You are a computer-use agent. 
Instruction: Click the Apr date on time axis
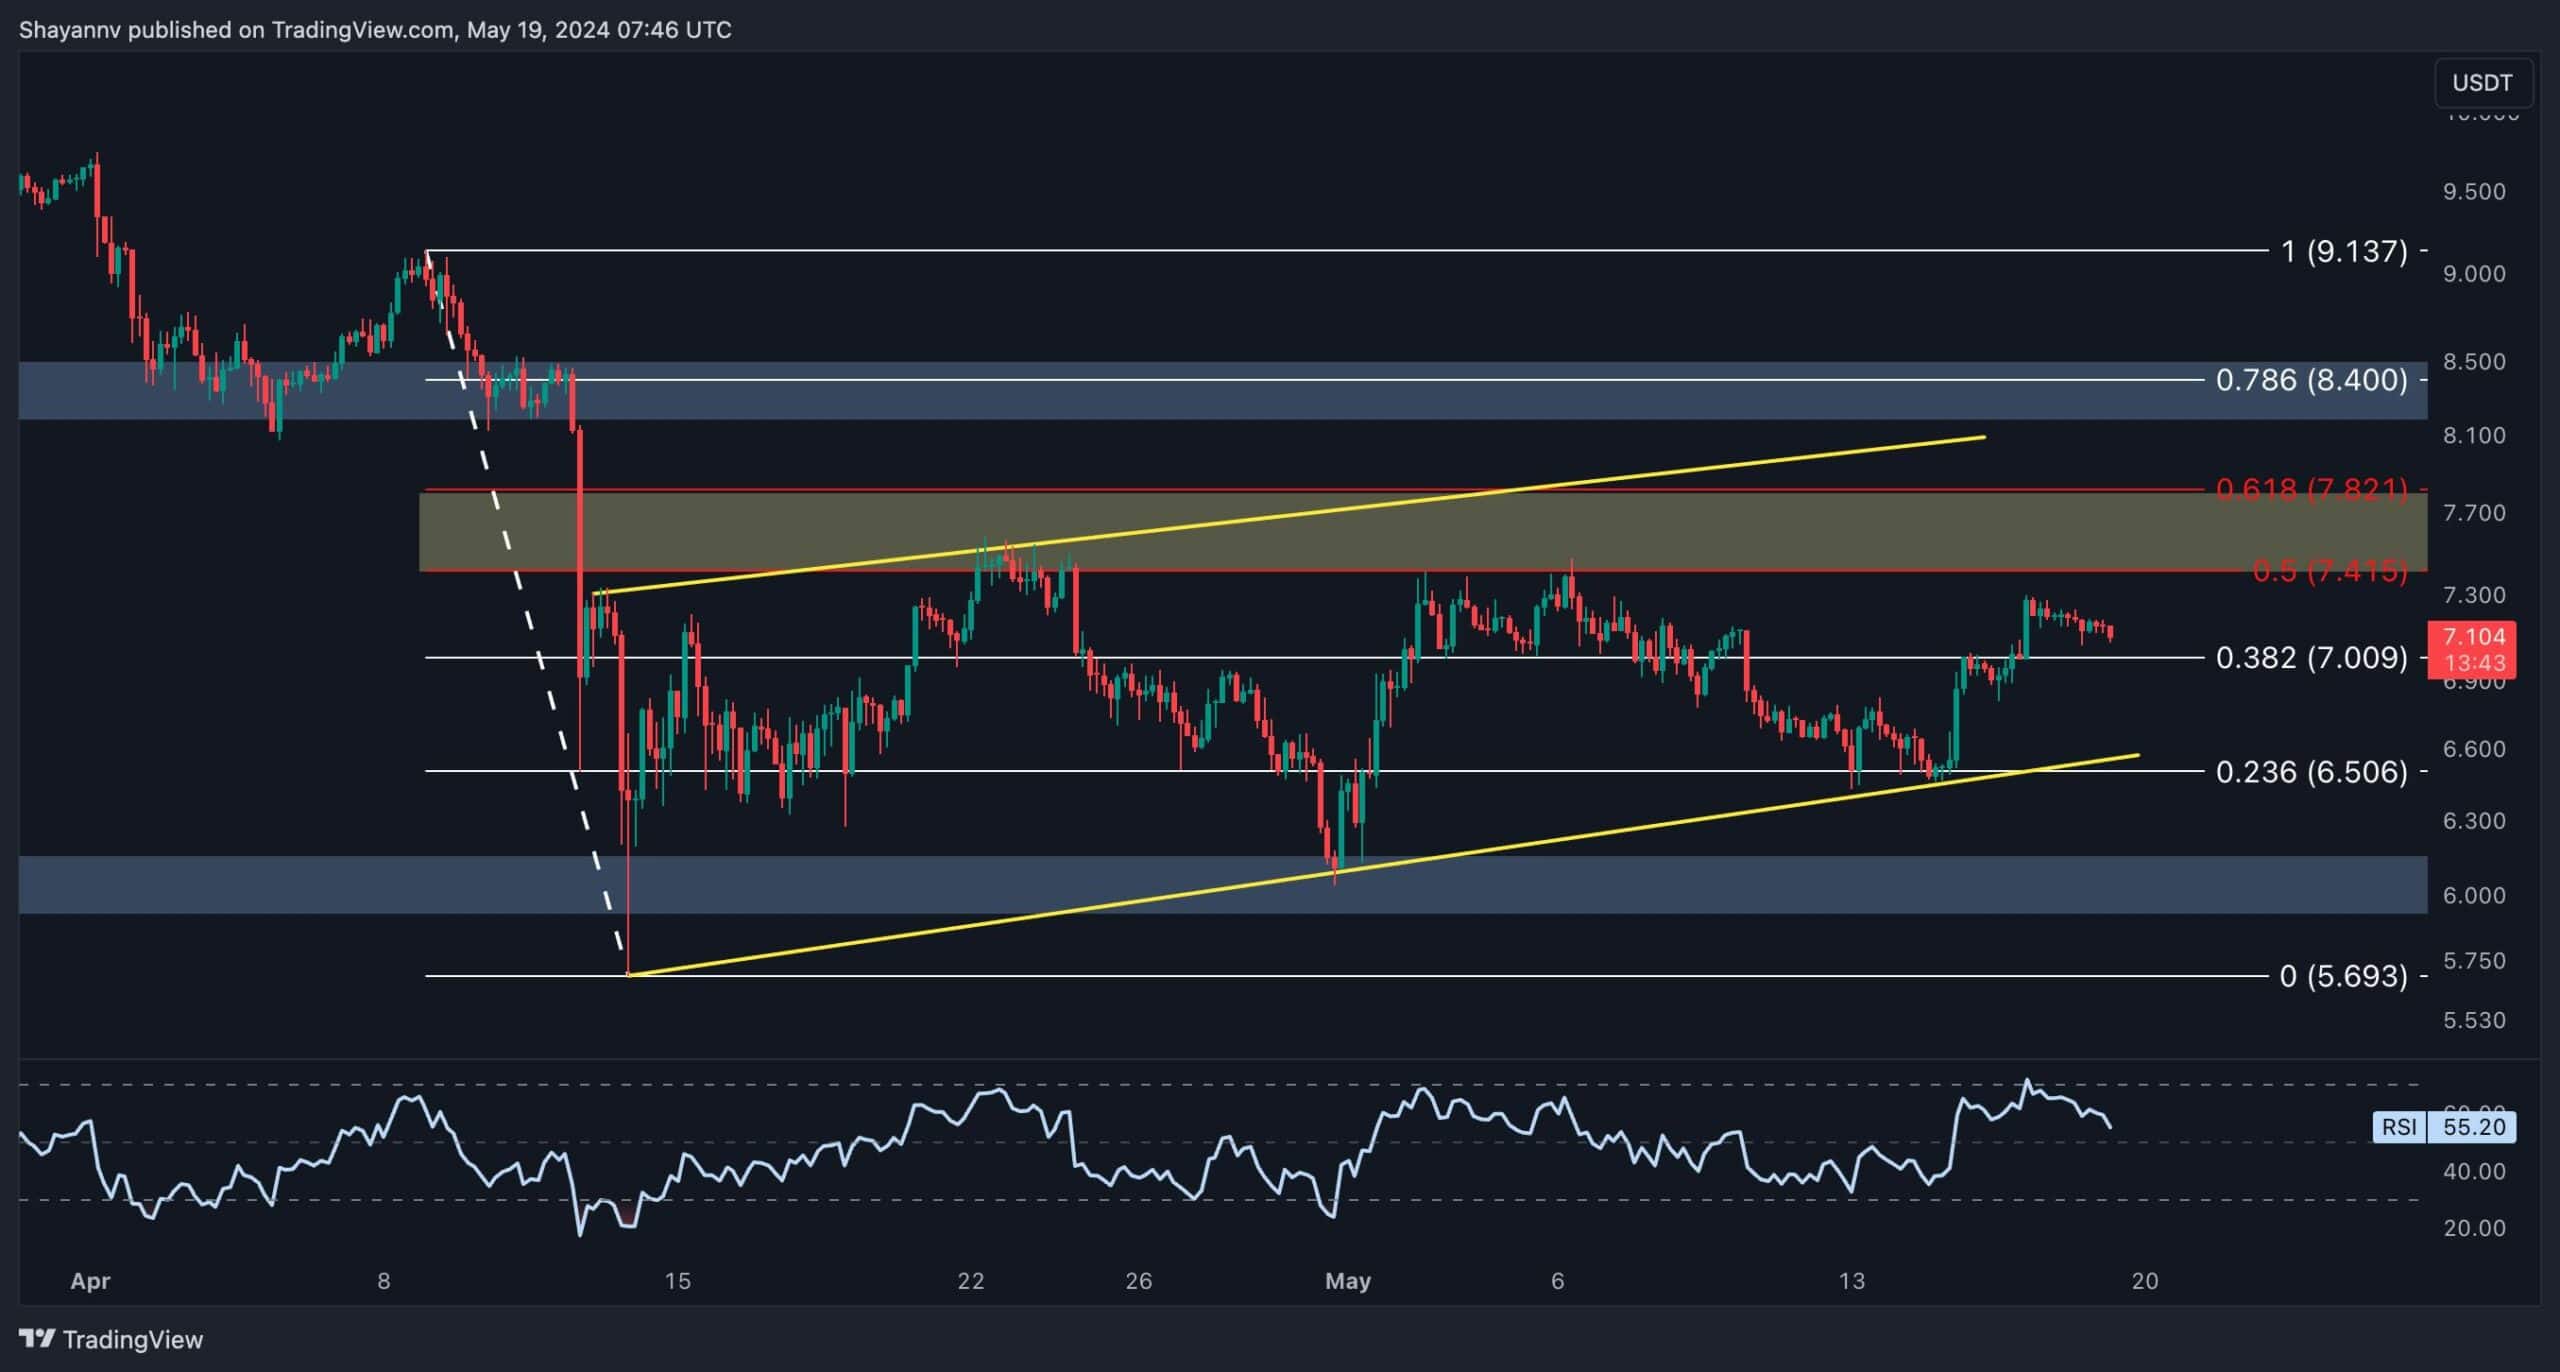(90, 1281)
